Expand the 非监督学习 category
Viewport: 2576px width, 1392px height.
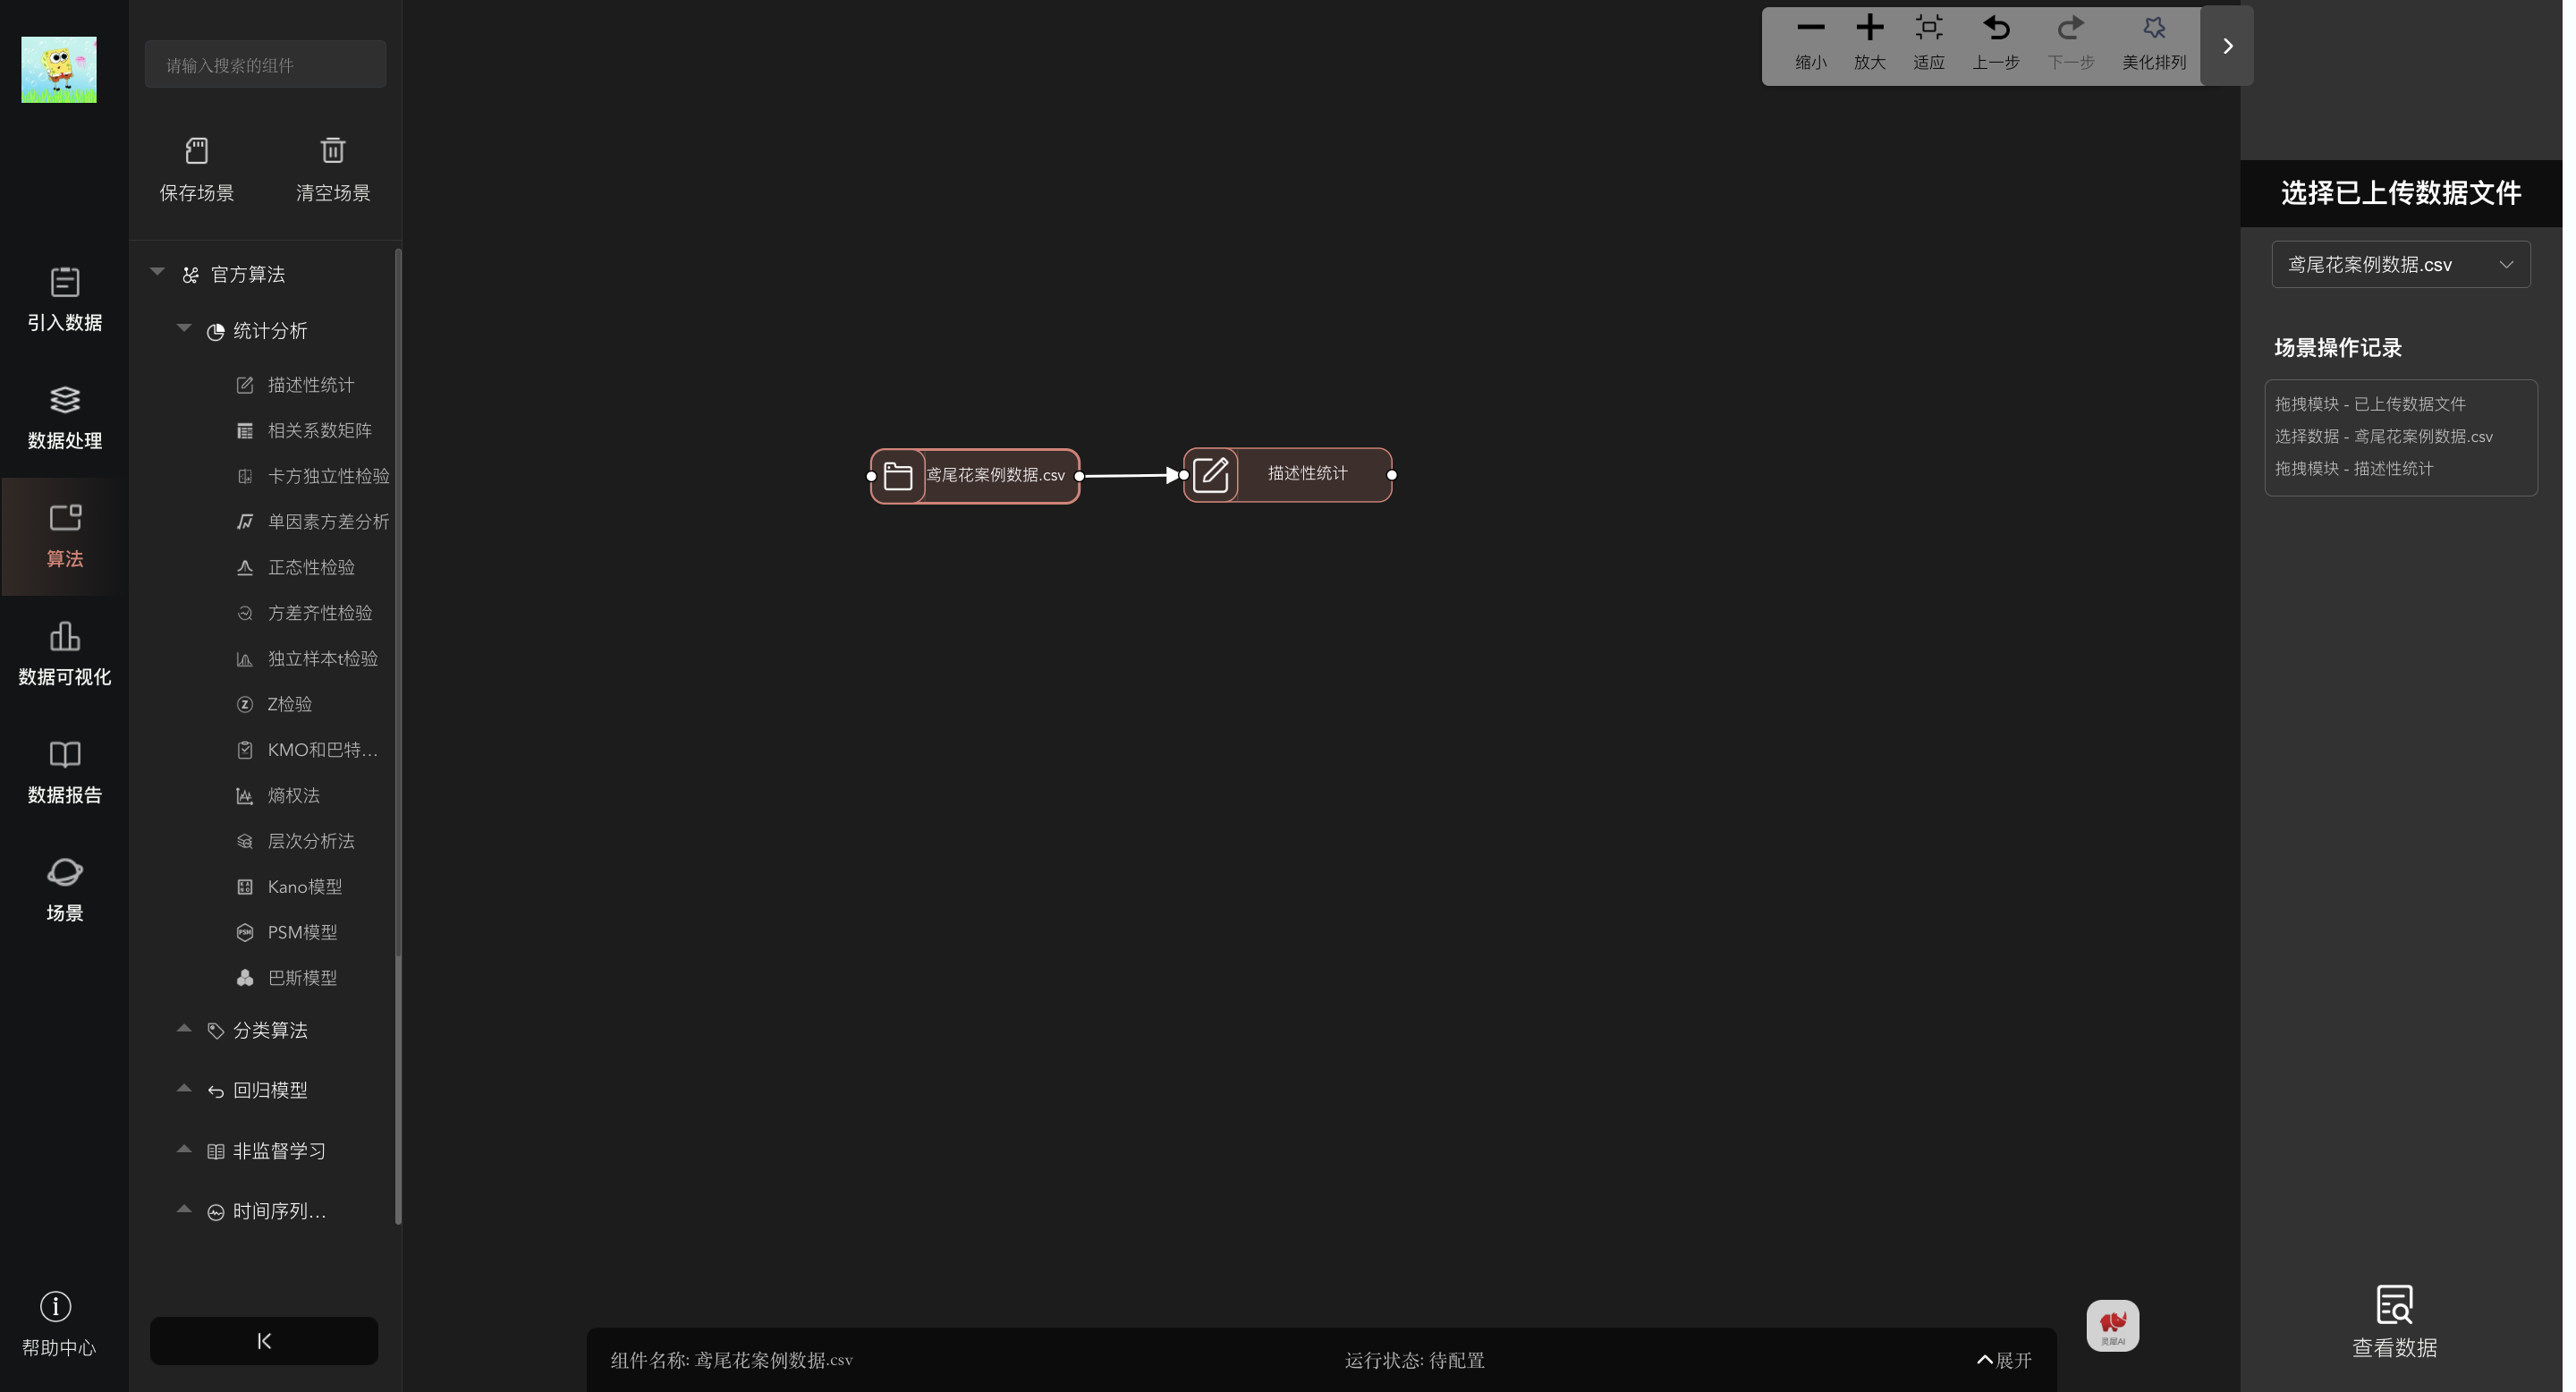[184, 1150]
